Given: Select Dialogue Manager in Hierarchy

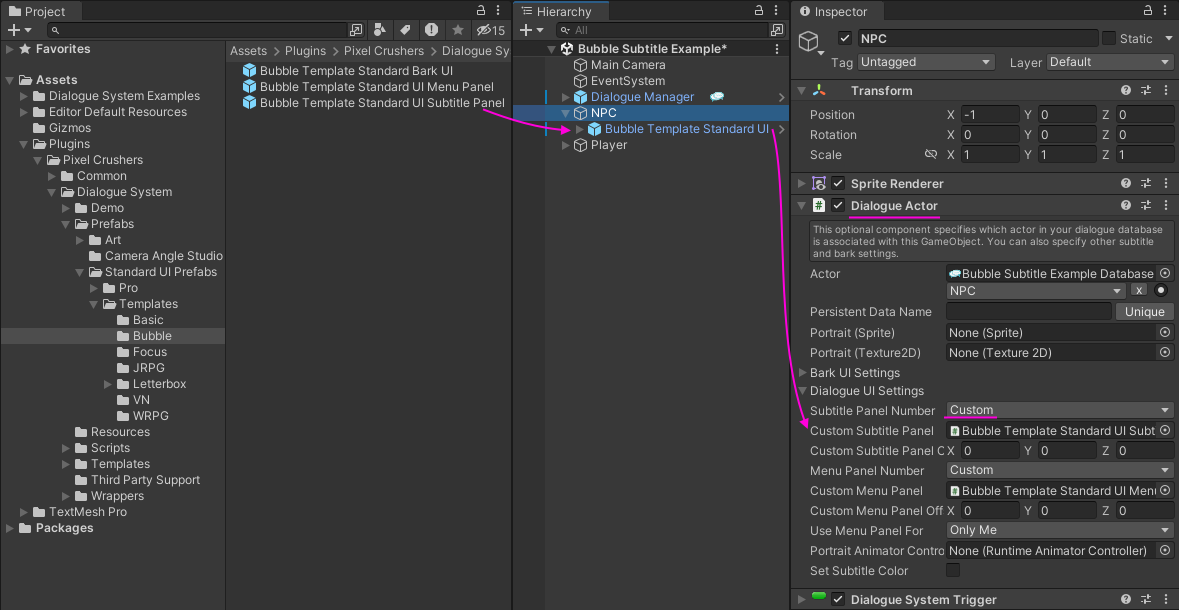Looking at the screenshot, I should (641, 97).
